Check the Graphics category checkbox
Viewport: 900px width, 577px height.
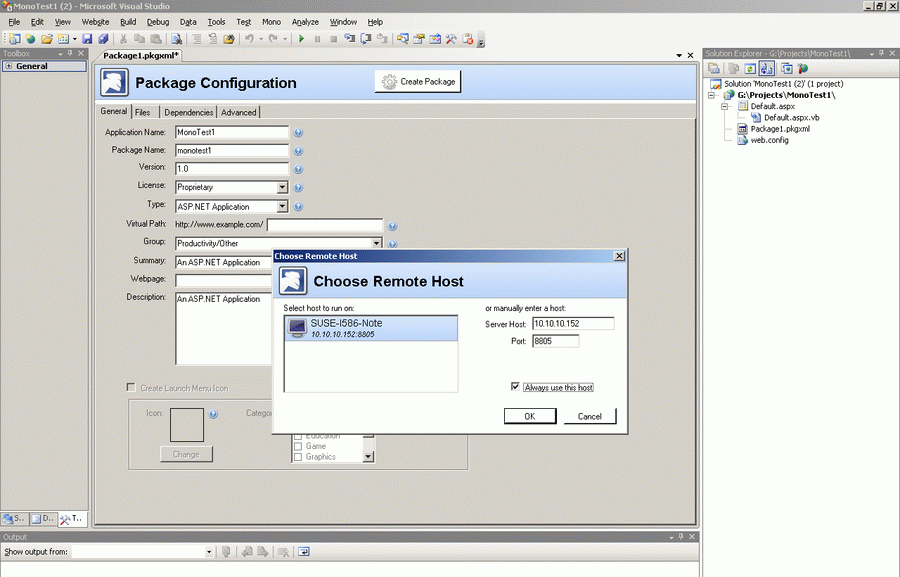click(x=298, y=457)
